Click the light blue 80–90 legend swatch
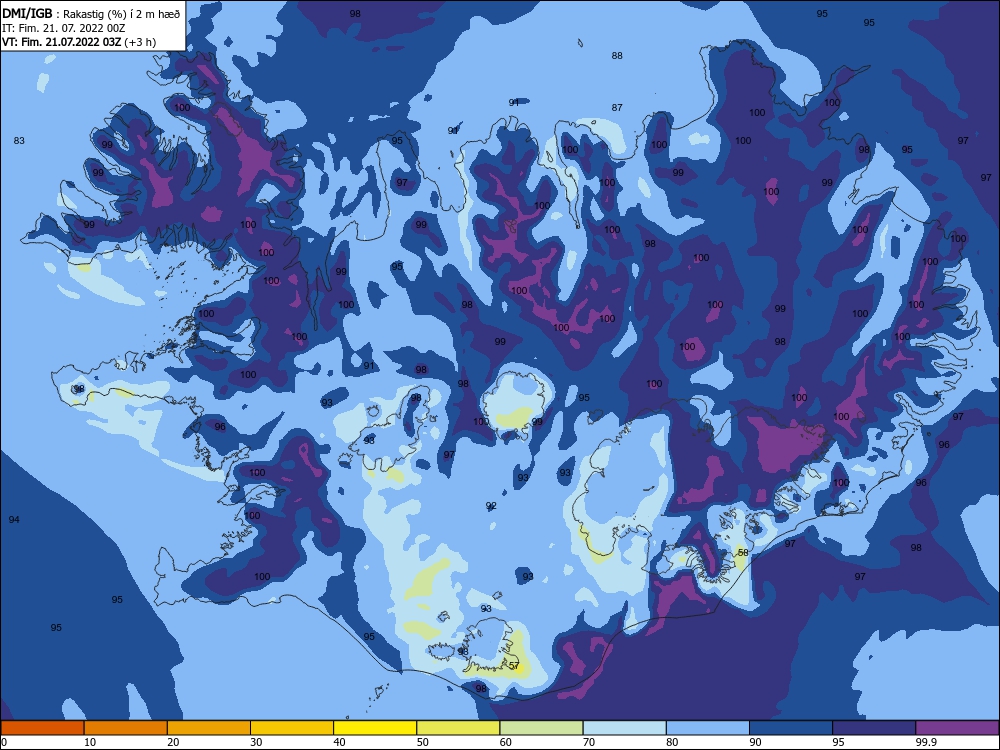The height and width of the screenshot is (750, 1000). click(x=708, y=728)
